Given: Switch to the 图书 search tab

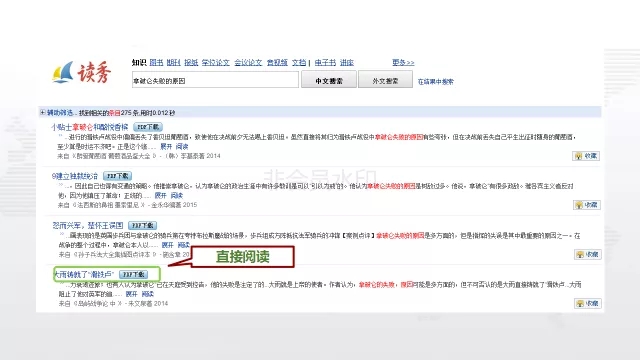Looking at the screenshot, I should coord(156,62).
